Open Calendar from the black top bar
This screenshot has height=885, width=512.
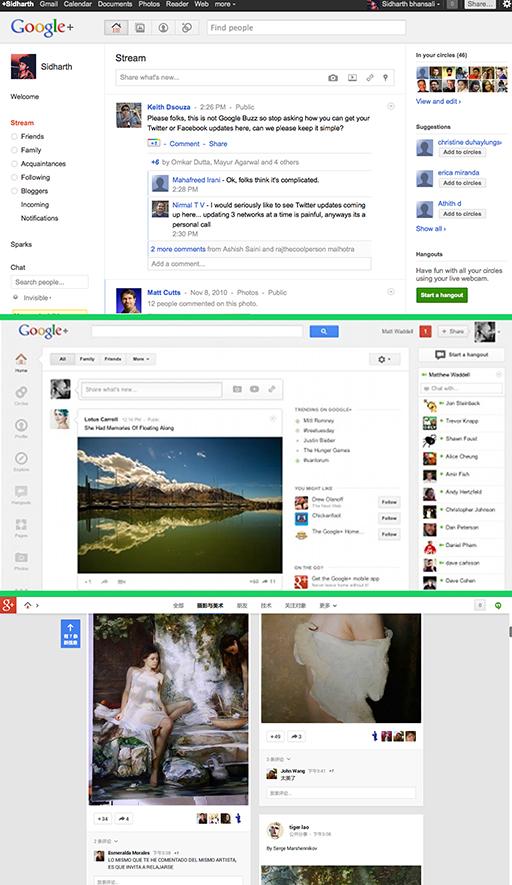pyautogui.click(x=78, y=4)
